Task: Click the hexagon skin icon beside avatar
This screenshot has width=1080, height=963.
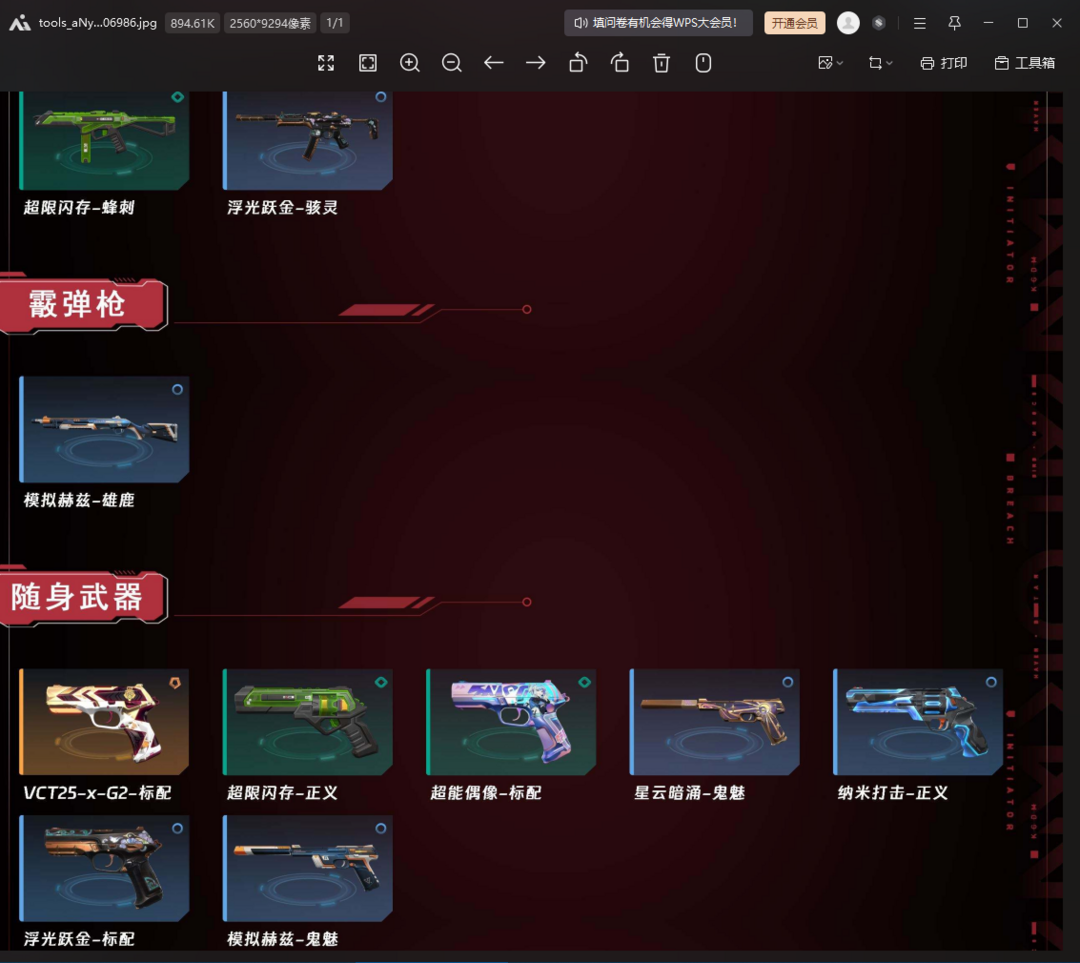Action: pos(878,23)
